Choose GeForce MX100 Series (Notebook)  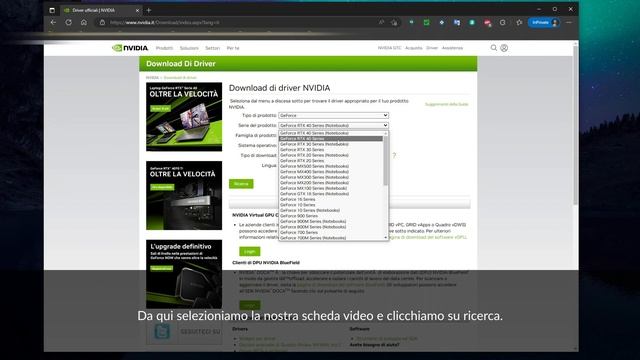(x=331, y=188)
